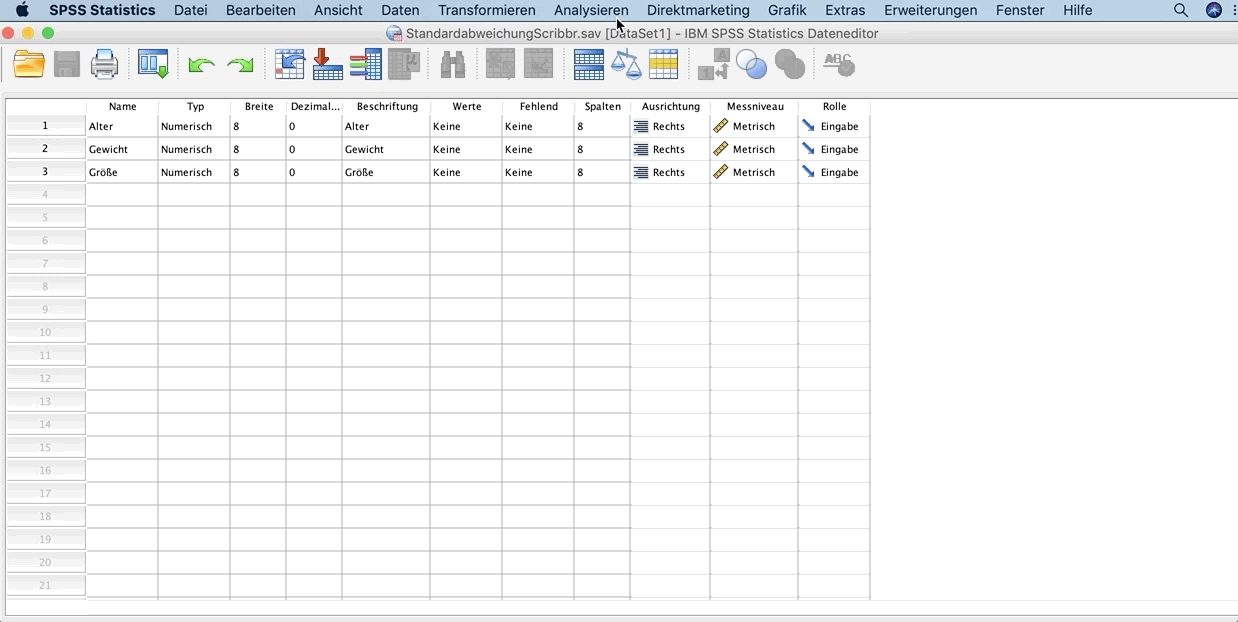1238x622 pixels.
Task: Click the Split file icon
Action: click(589, 65)
